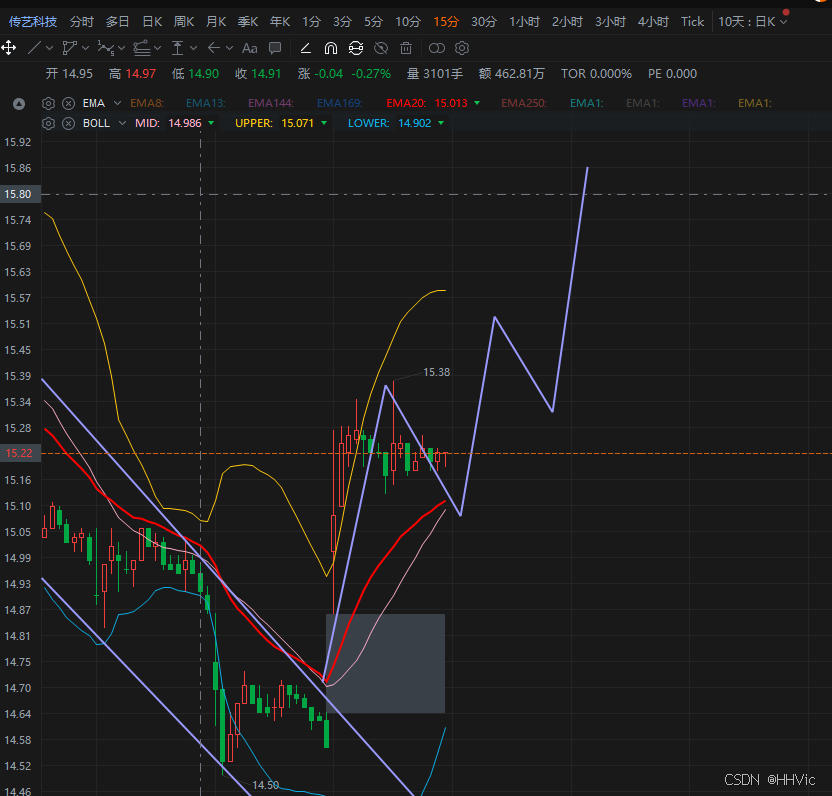Remove the EMA indicator
This screenshot has width=832, height=796.
tap(68, 103)
